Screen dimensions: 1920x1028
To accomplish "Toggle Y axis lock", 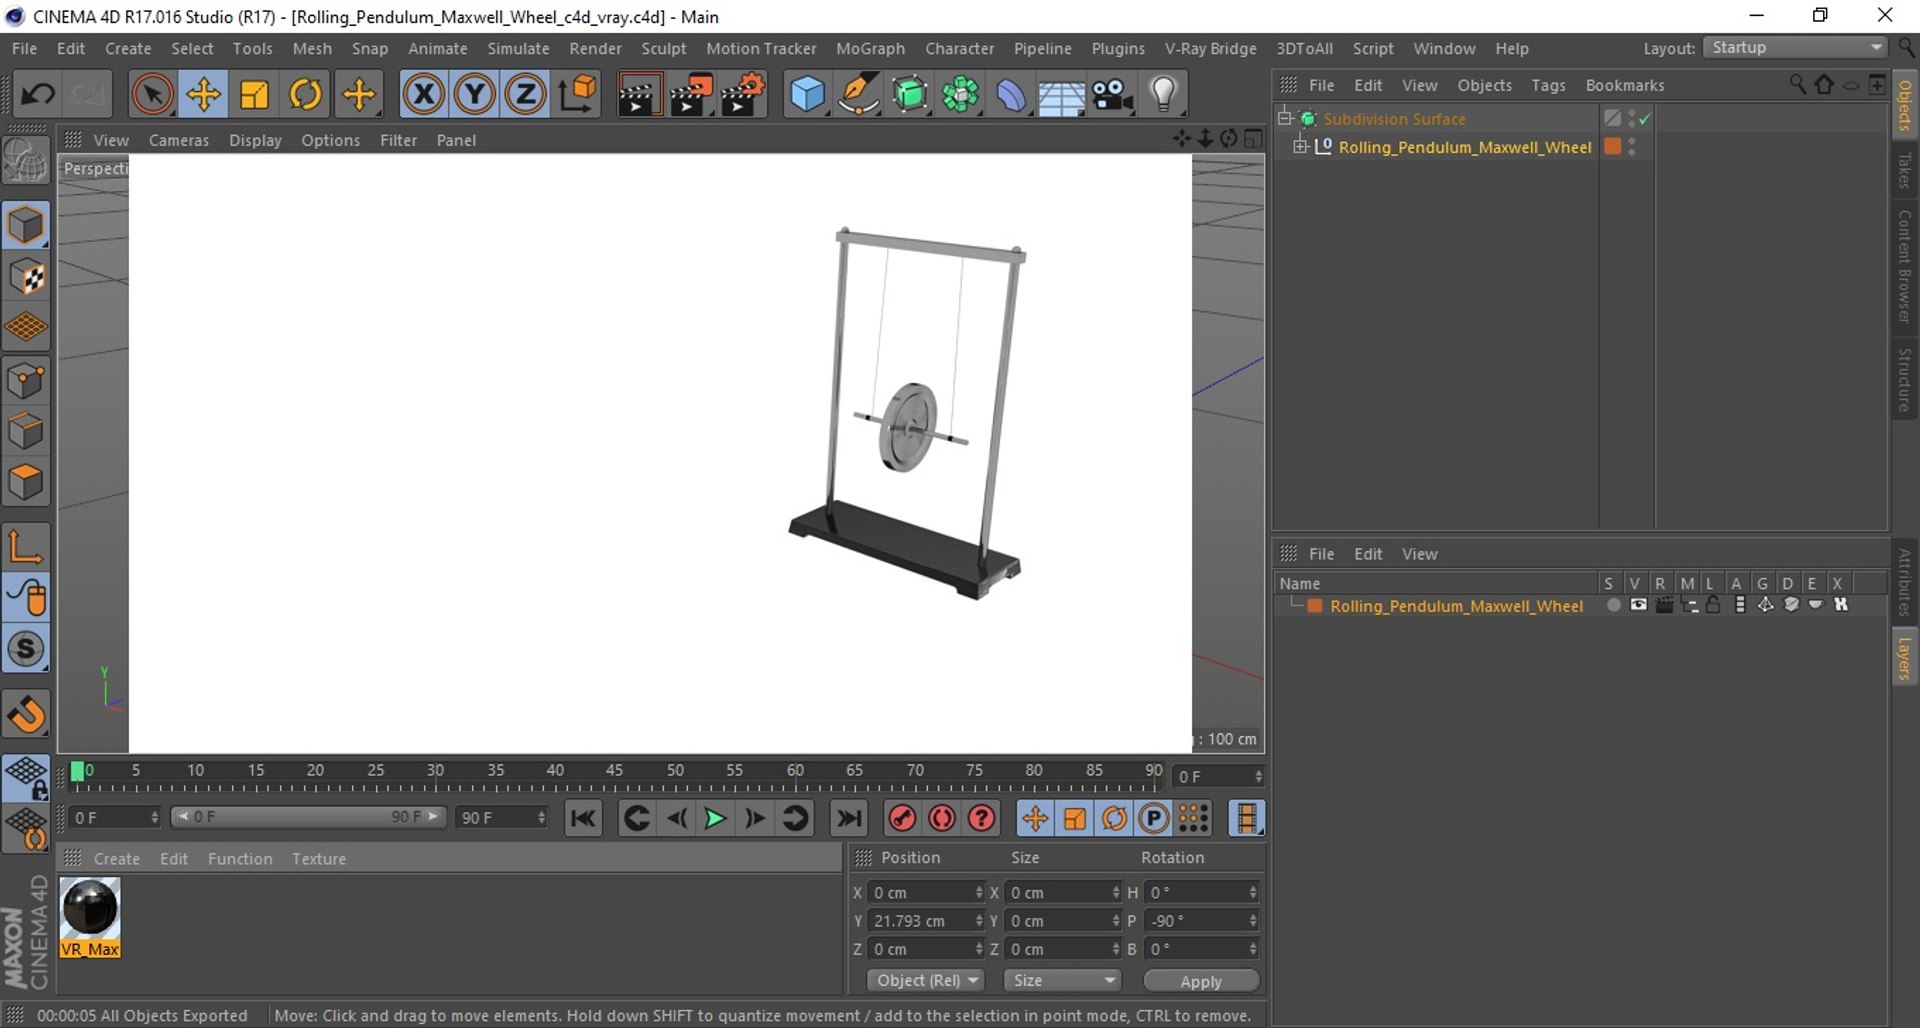I will [x=475, y=95].
